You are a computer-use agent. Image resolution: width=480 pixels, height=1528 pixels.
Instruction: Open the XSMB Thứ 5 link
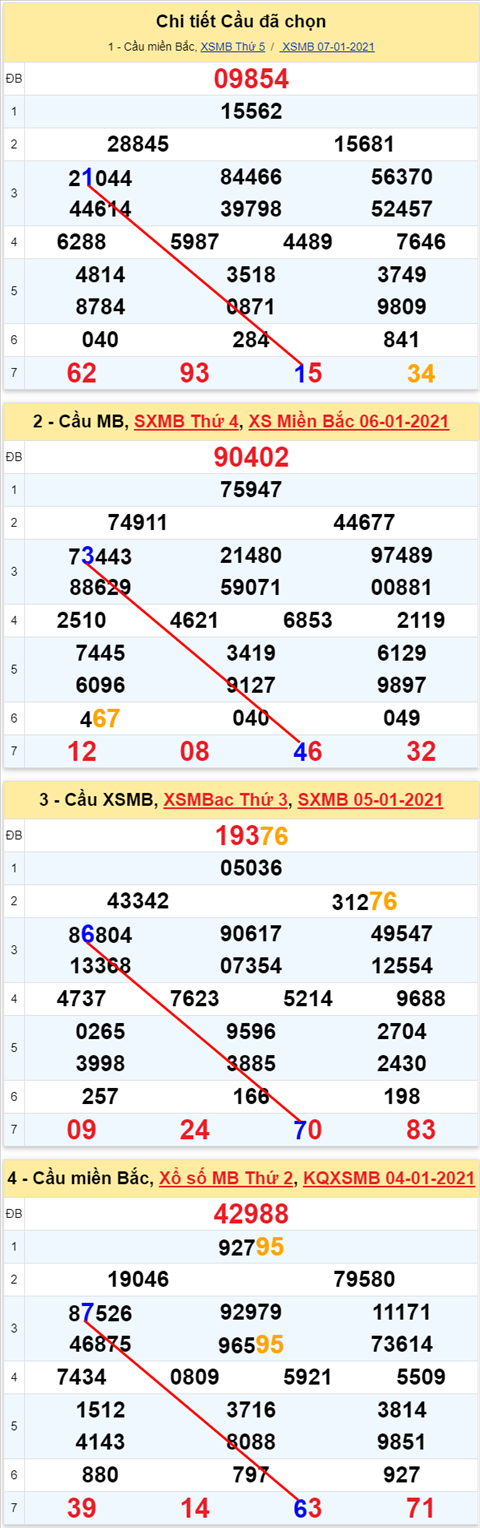pos(233,47)
